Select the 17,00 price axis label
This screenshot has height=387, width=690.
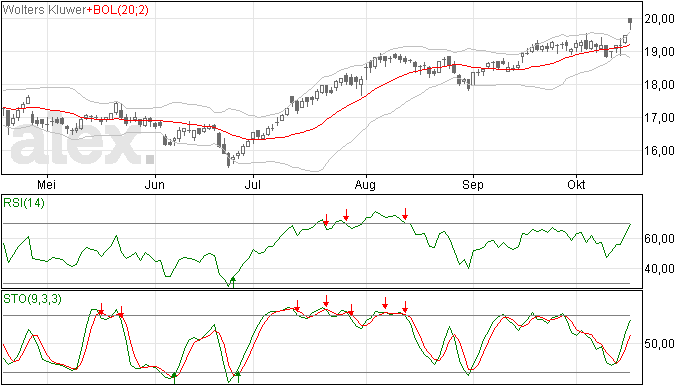(x=659, y=118)
